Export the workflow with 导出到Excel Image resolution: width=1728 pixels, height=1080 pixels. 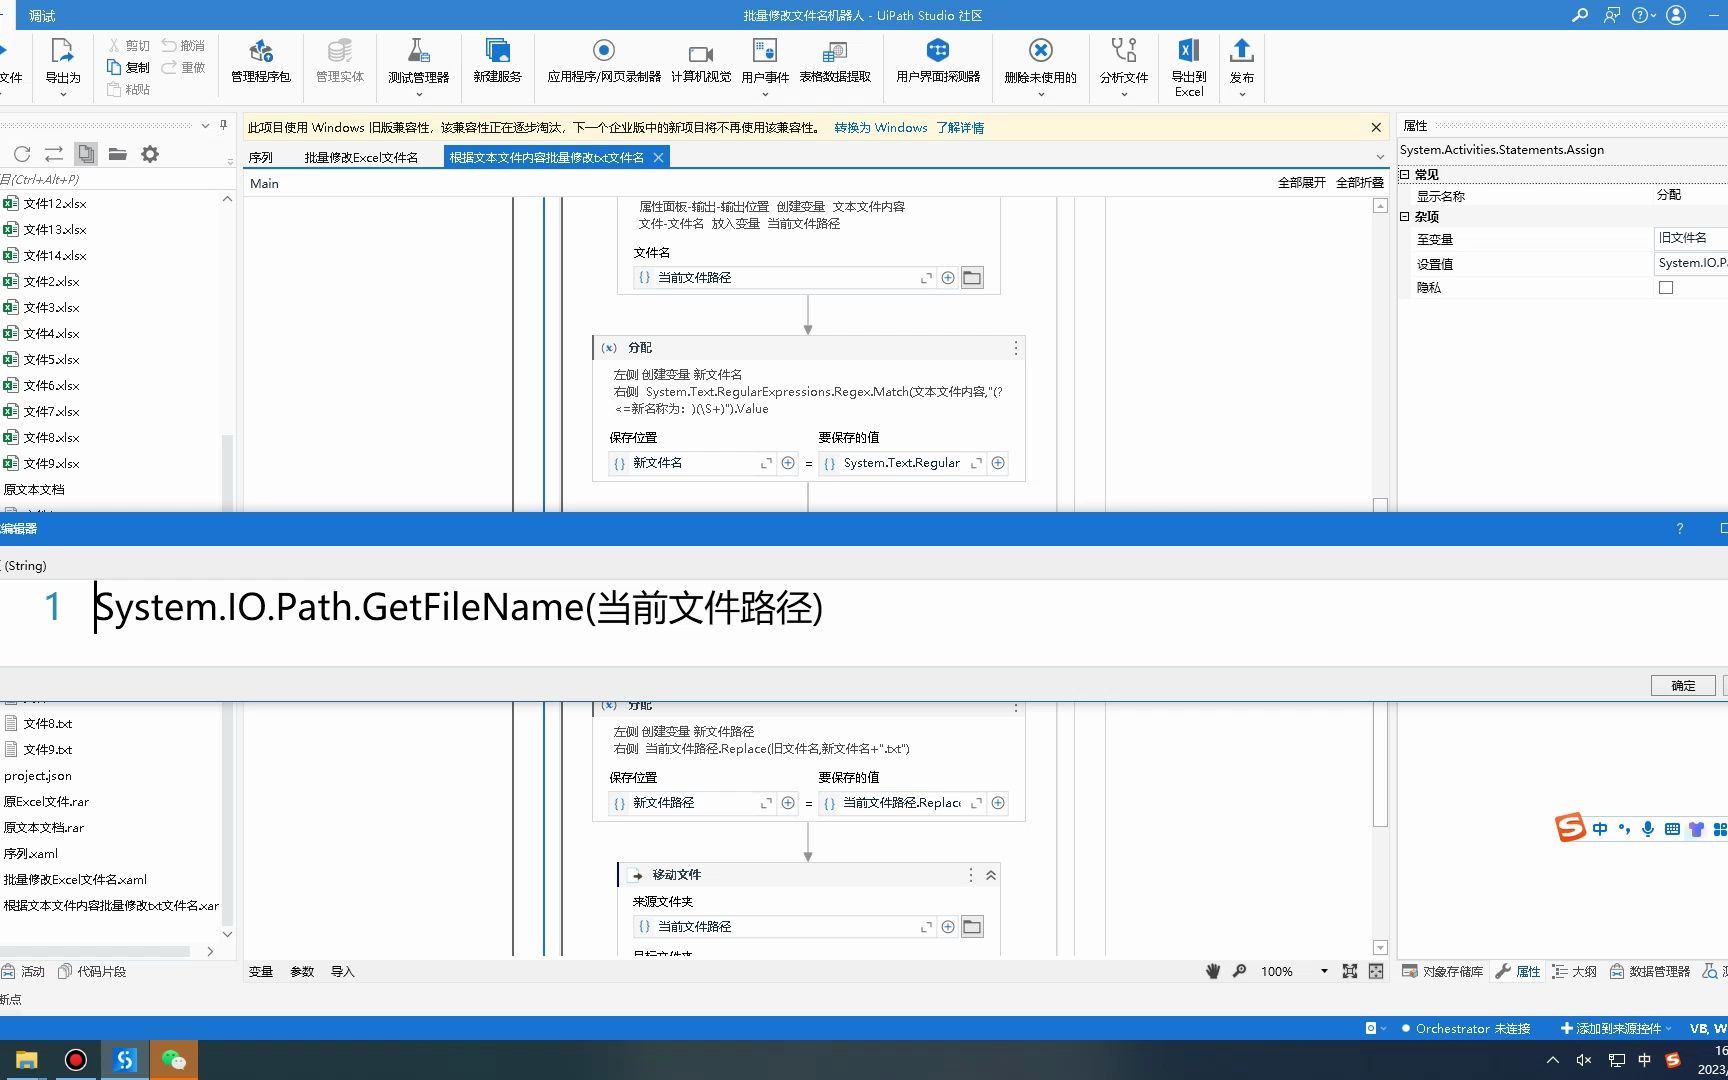pyautogui.click(x=1188, y=62)
